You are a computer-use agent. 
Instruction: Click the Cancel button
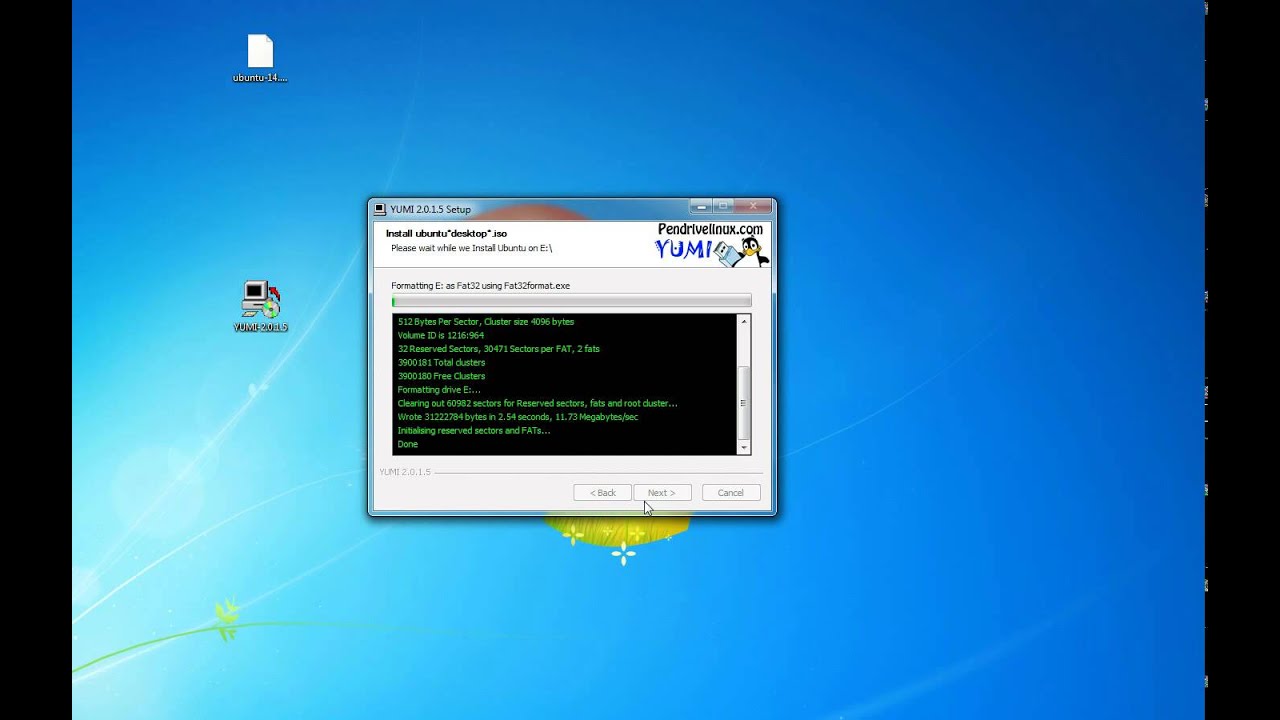pos(730,492)
